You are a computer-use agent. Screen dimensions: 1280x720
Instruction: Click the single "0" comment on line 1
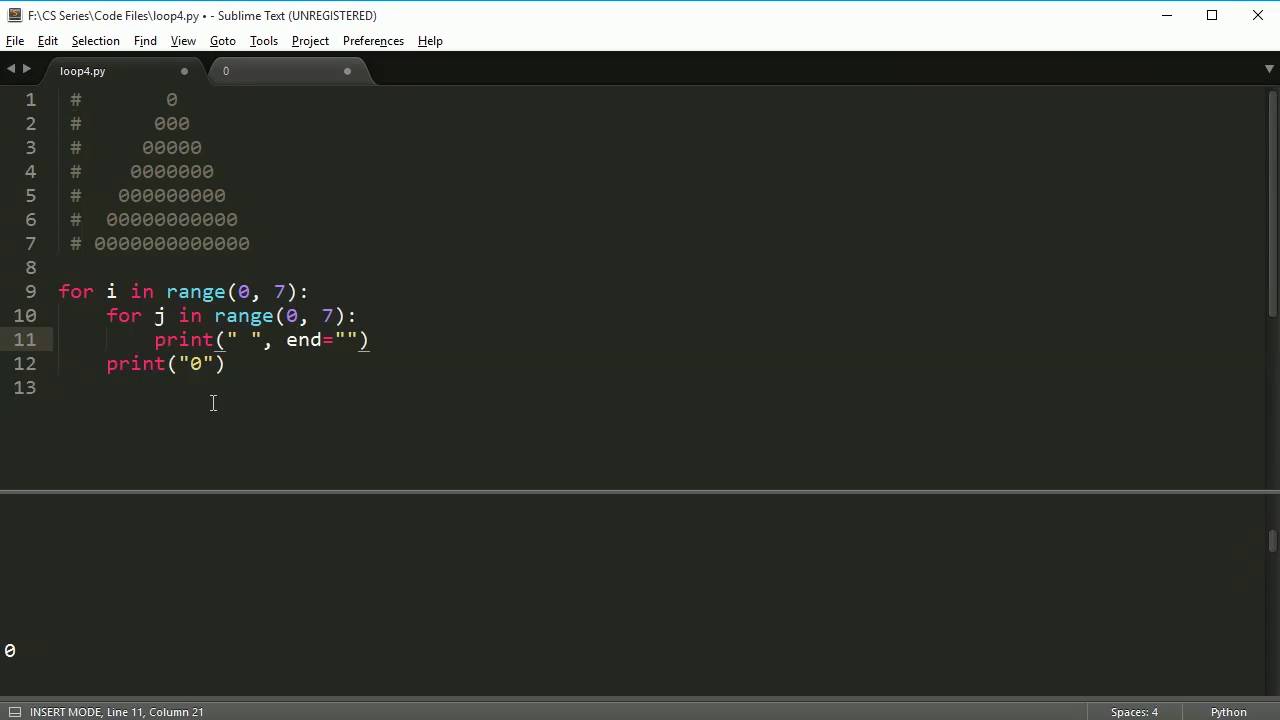pos(172,100)
